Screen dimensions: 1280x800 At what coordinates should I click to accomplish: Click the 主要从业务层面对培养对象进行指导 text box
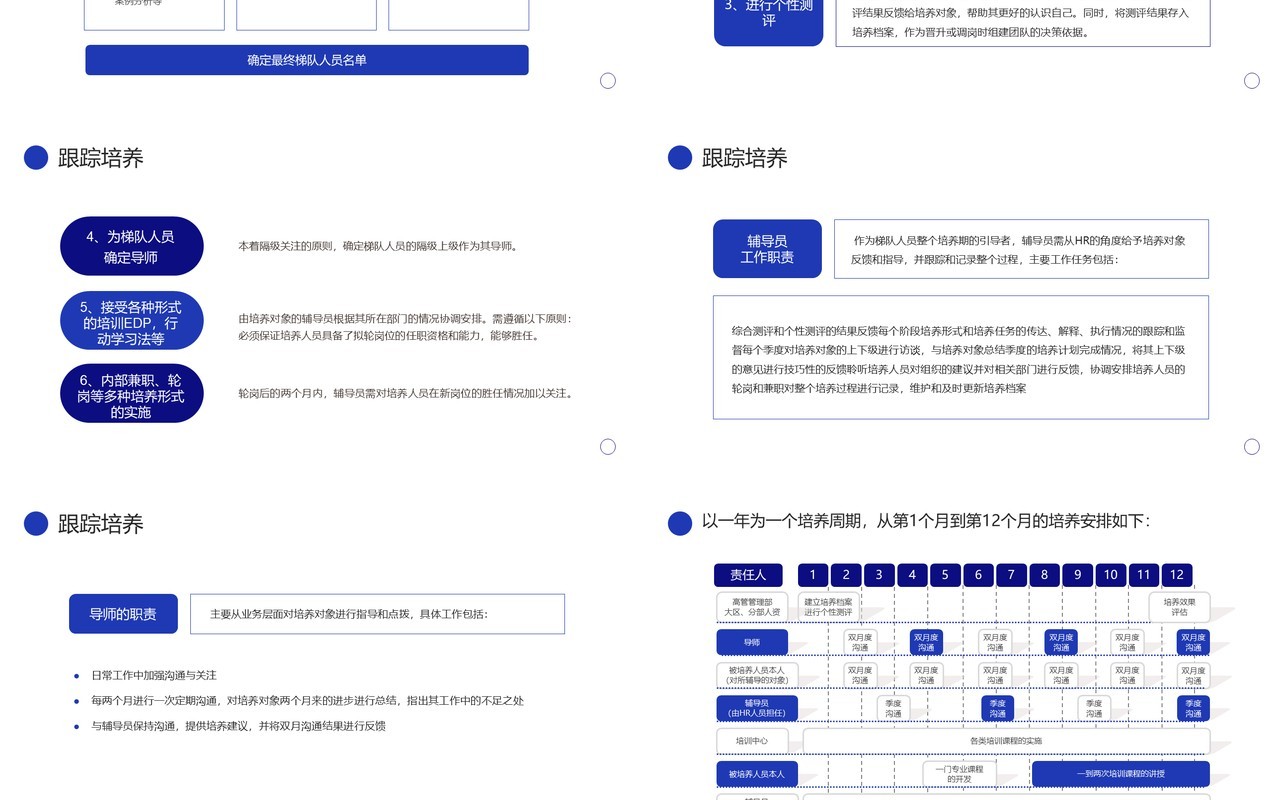[377, 614]
